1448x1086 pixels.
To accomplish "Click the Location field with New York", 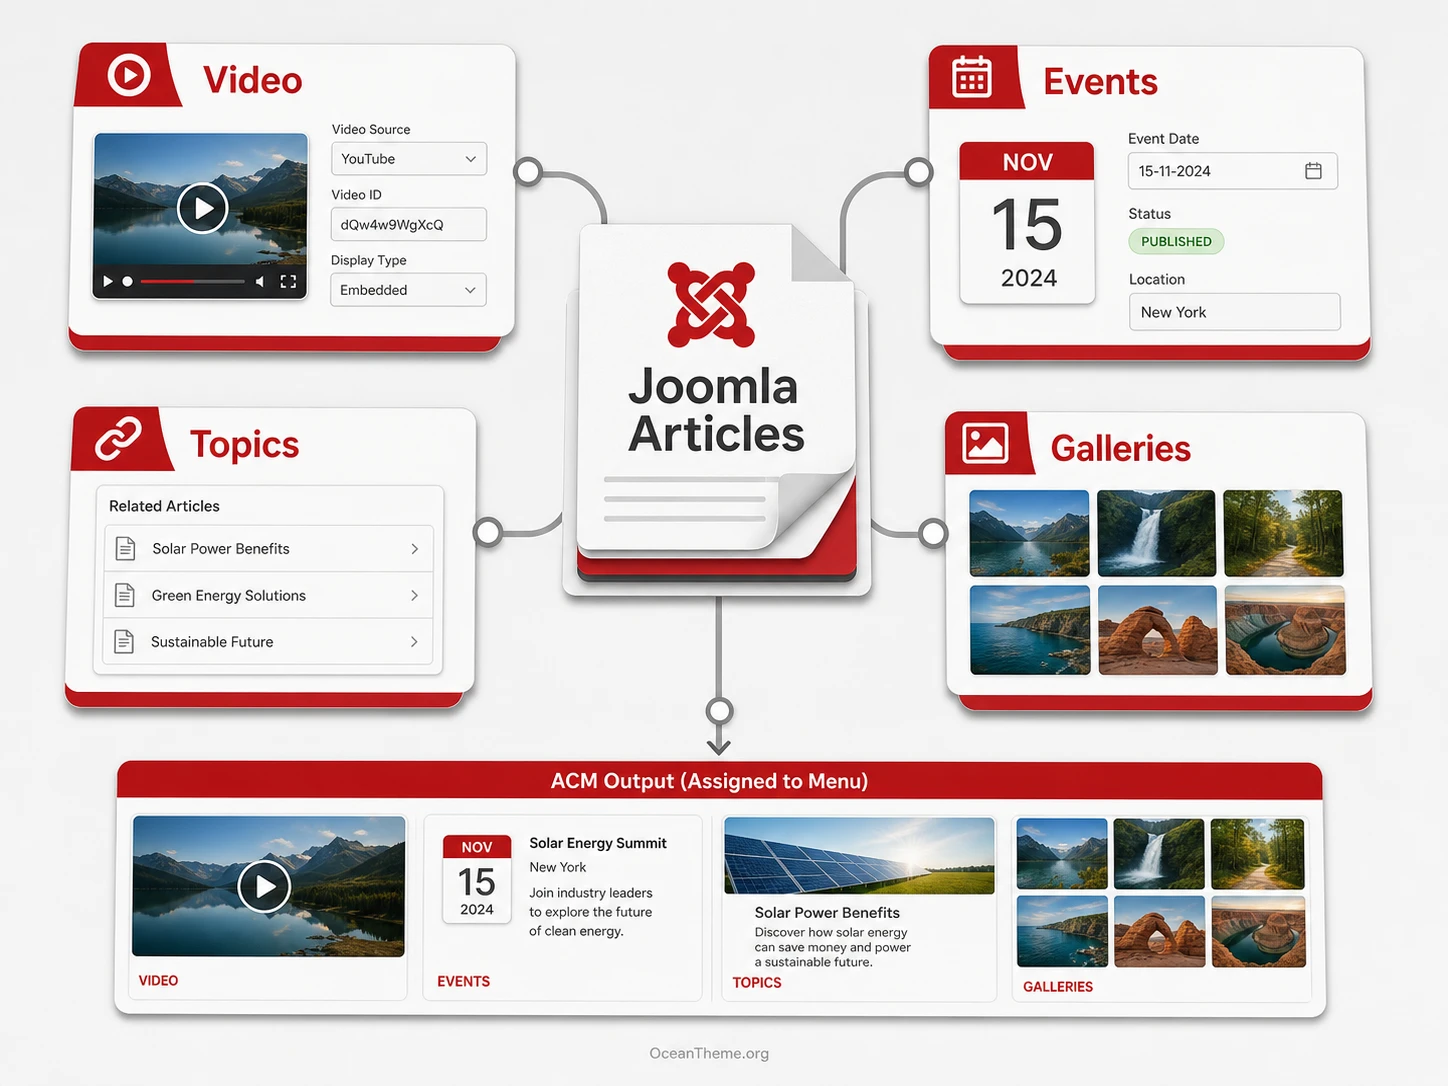I will [1235, 312].
